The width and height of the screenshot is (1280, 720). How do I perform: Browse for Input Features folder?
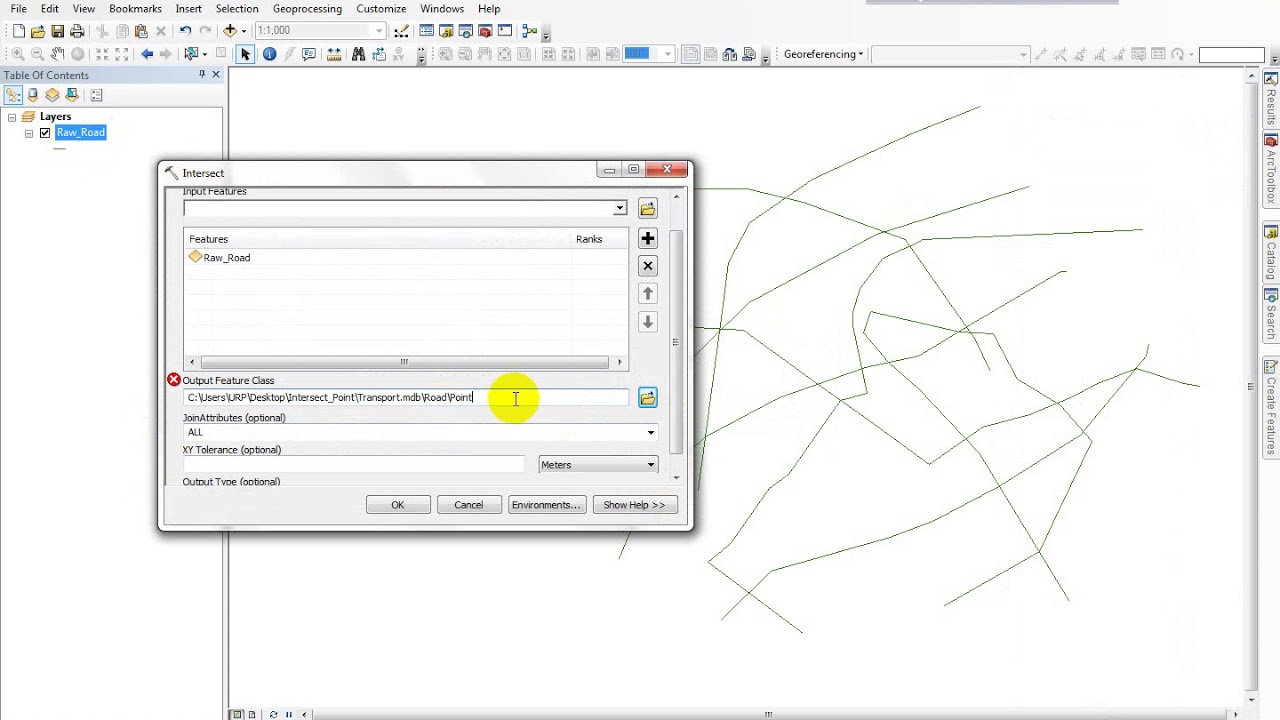point(648,209)
